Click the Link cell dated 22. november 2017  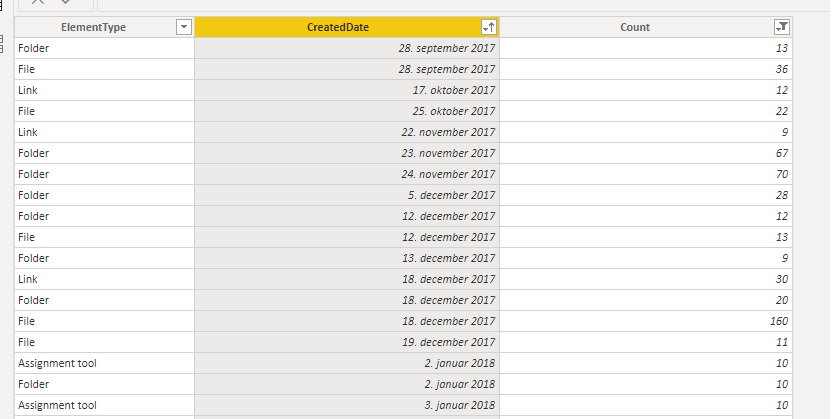[105, 132]
